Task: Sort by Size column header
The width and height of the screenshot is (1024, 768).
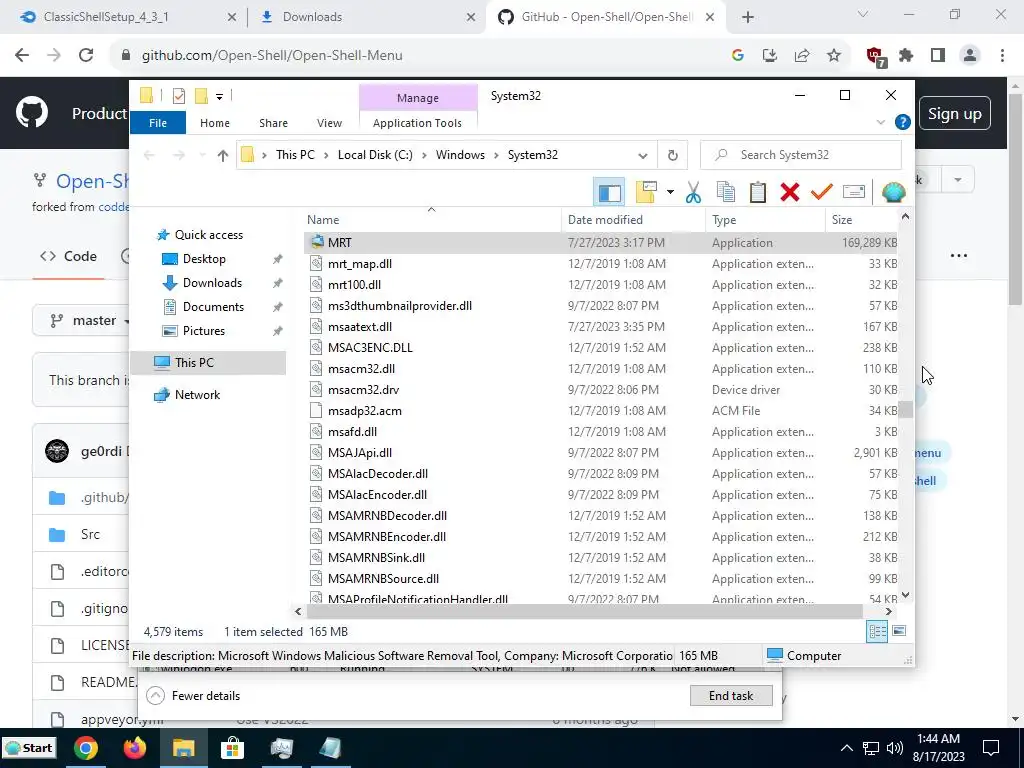Action: pos(861,220)
